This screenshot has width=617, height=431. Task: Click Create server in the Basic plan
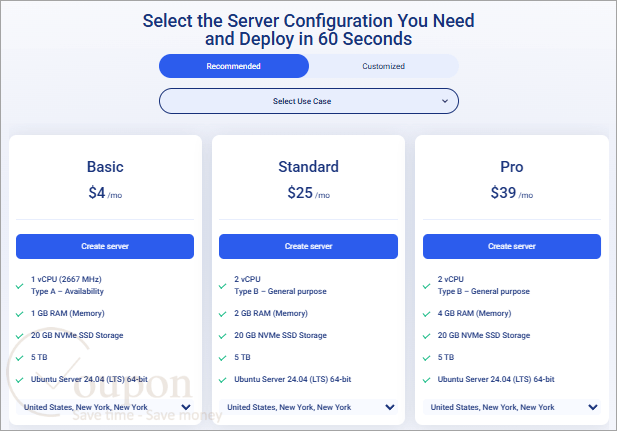(105, 246)
